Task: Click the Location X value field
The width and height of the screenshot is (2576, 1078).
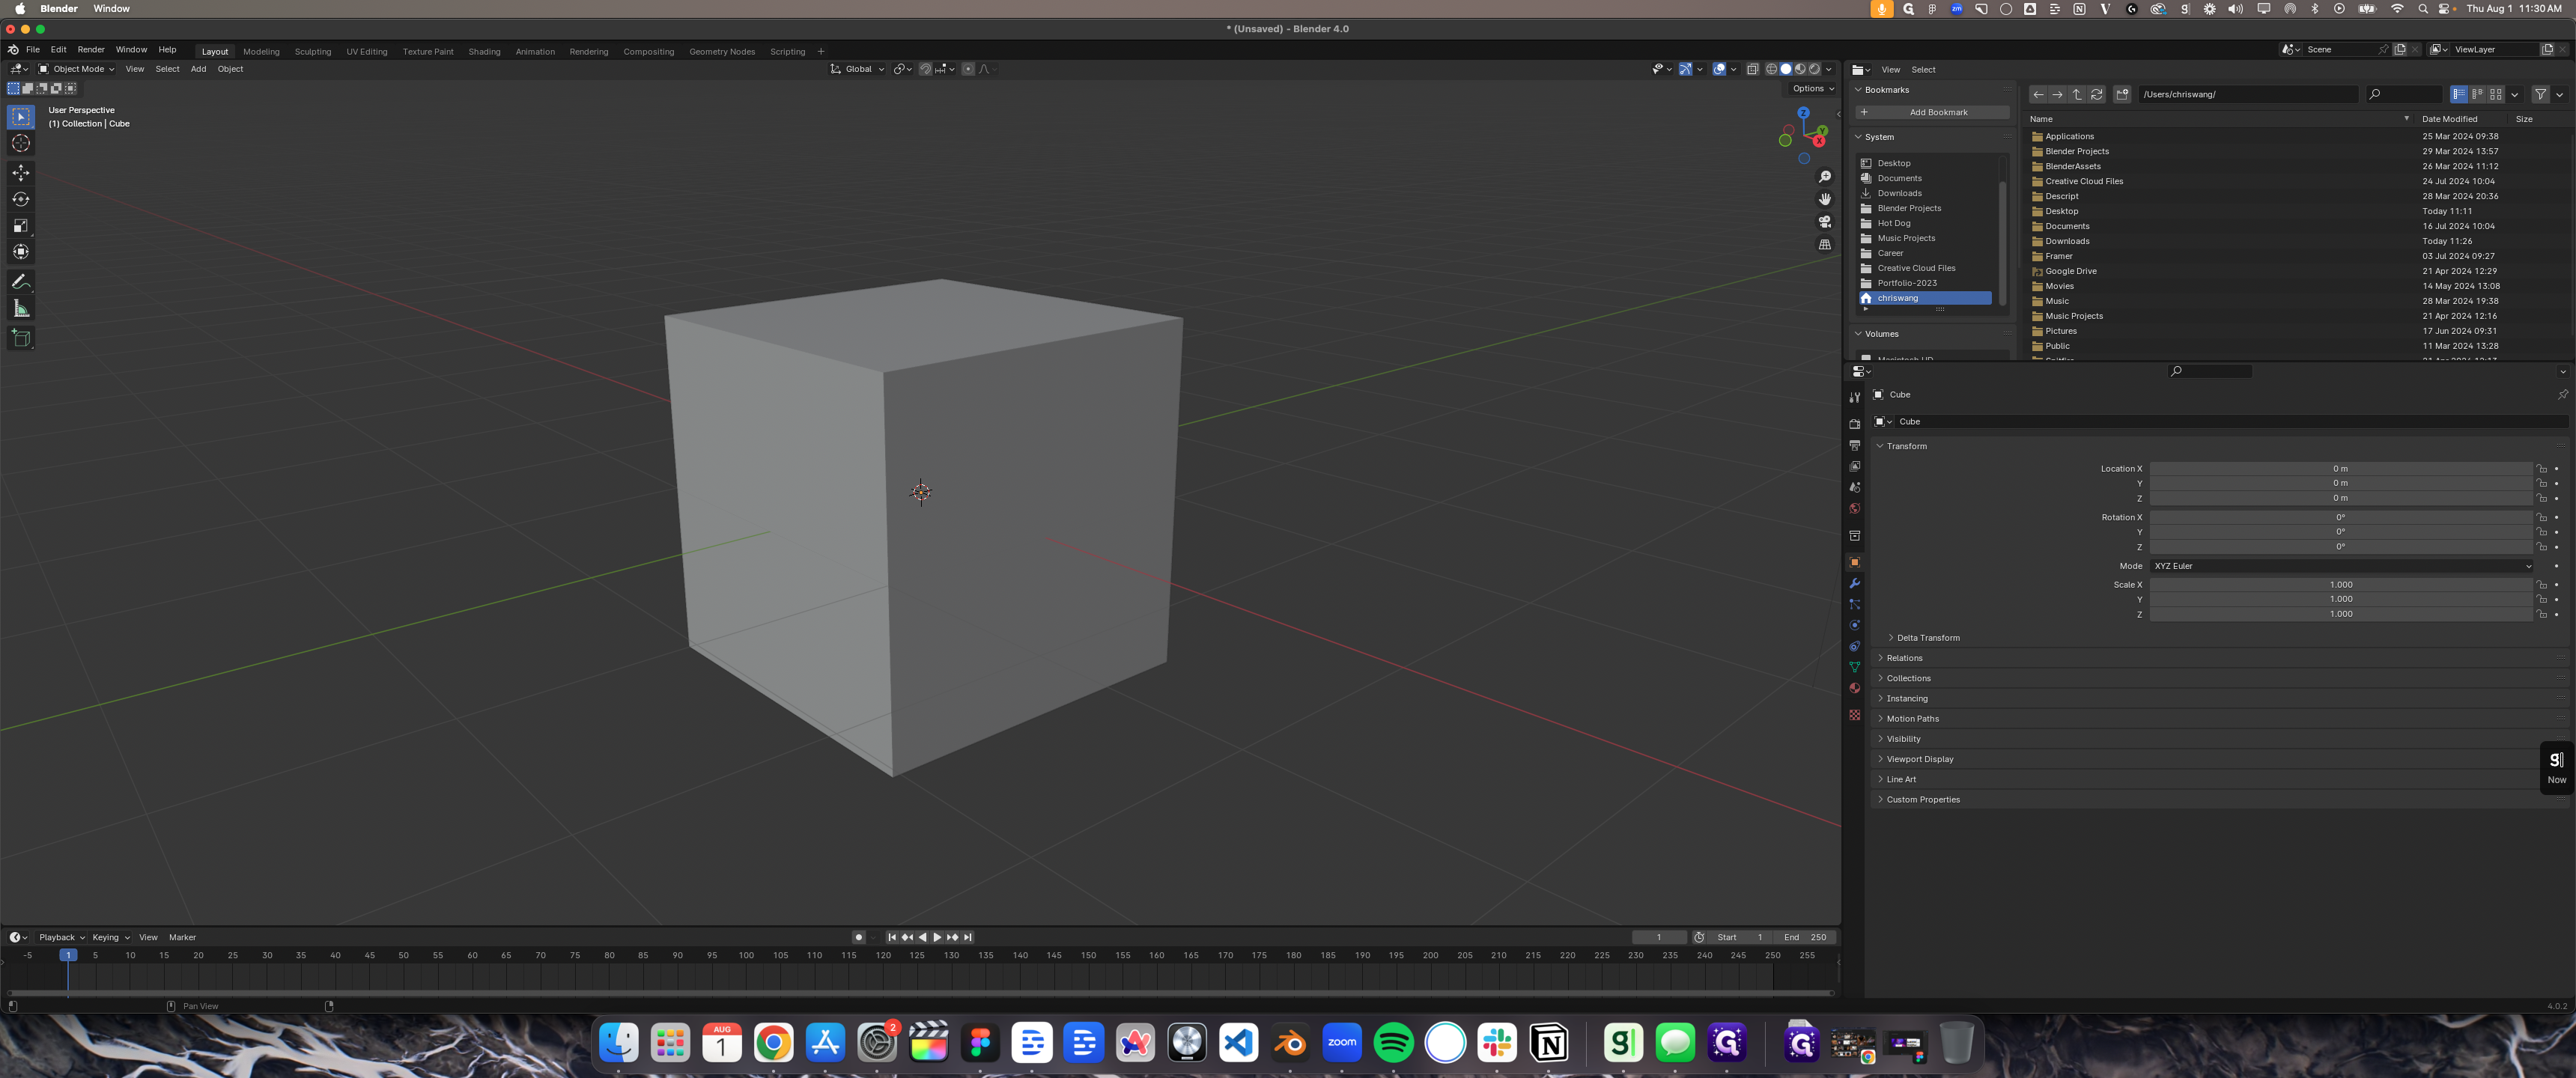Action: coord(2341,469)
